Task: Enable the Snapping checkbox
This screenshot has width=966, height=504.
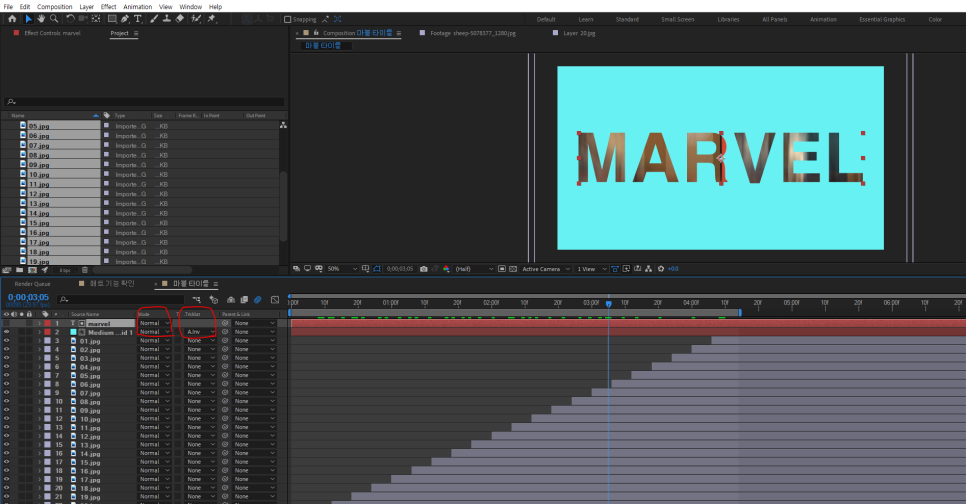Action: pos(287,20)
